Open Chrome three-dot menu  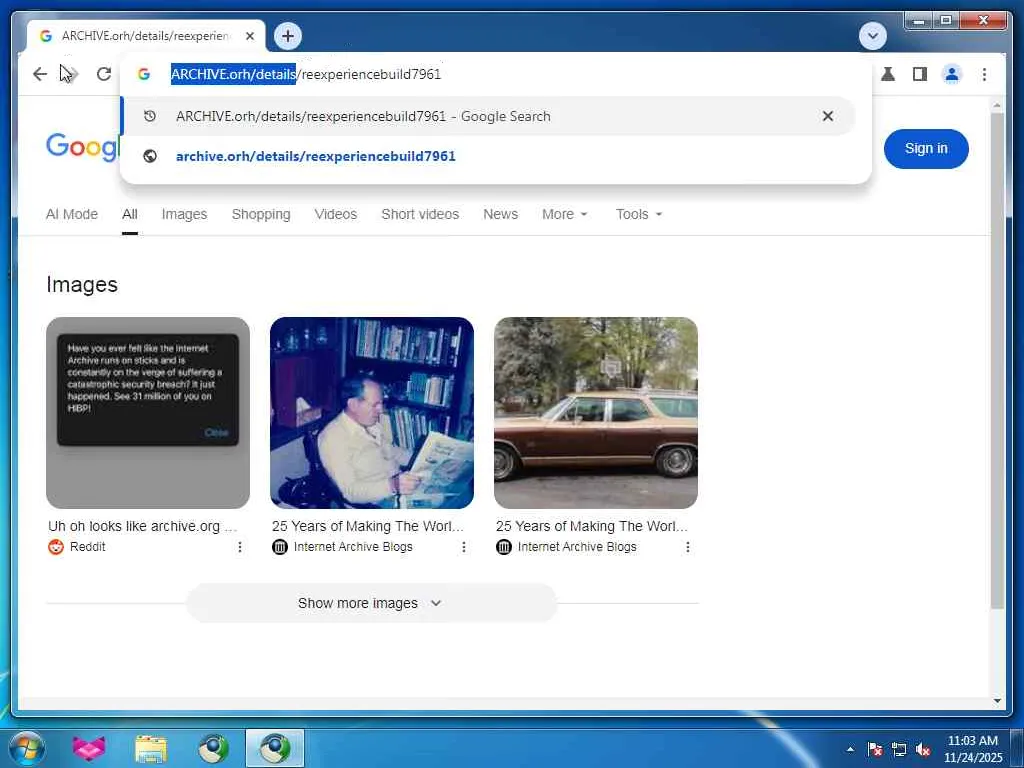pyautogui.click(x=984, y=74)
